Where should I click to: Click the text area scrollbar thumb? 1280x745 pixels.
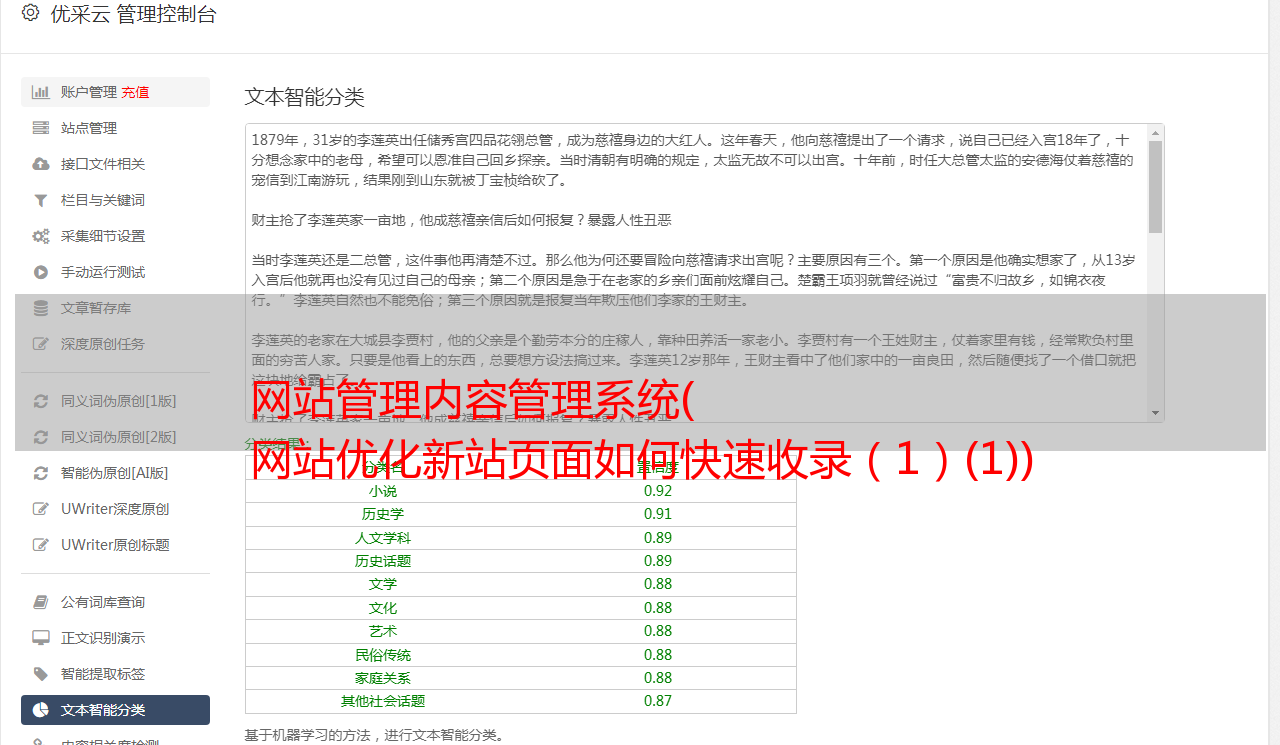1156,187
